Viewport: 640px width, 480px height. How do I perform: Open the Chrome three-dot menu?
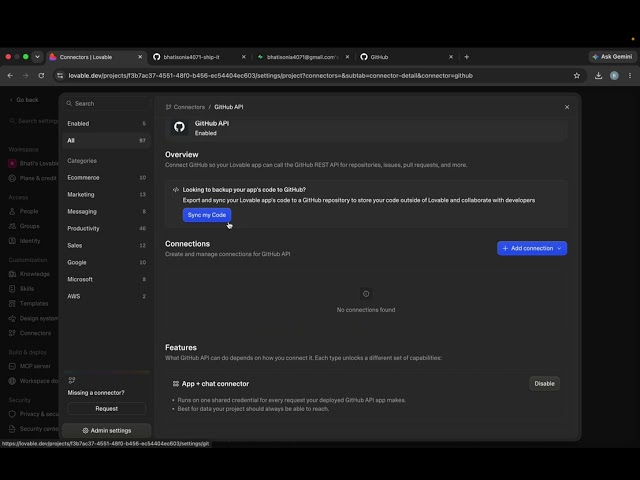[x=630, y=76]
